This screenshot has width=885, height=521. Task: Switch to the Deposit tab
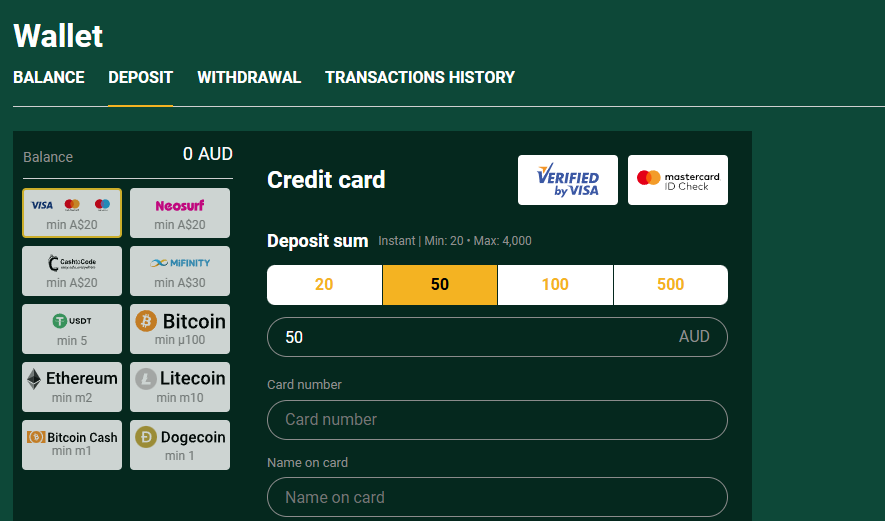pyautogui.click(x=141, y=77)
